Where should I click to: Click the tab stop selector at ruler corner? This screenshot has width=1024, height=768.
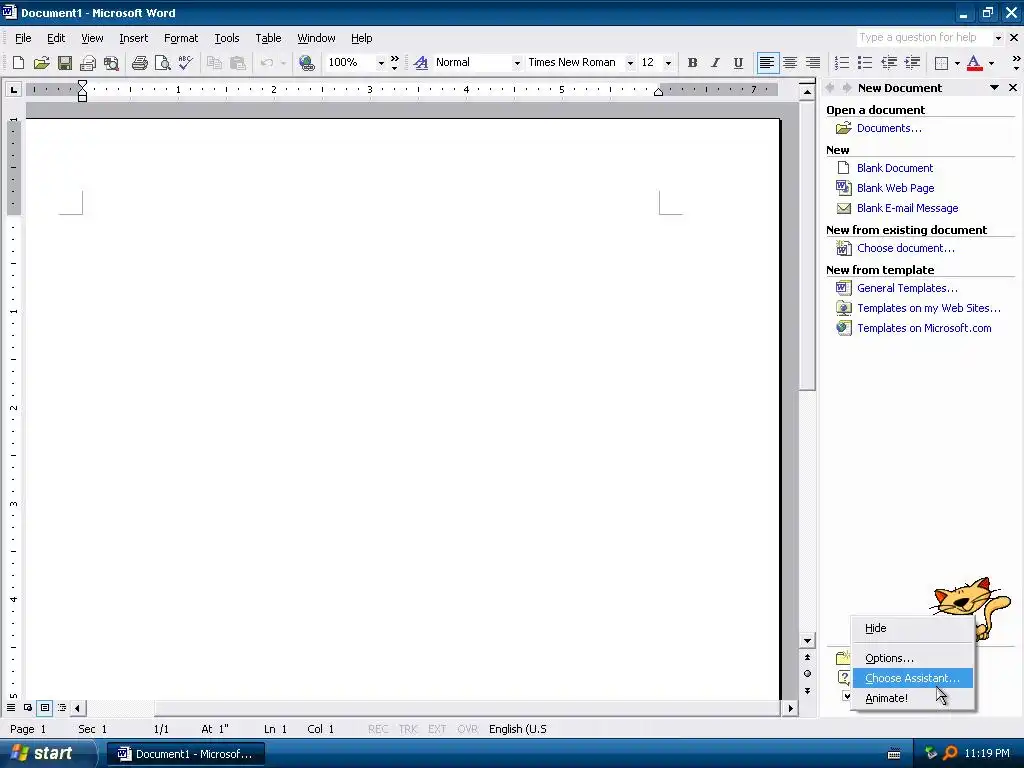pyautogui.click(x=14, y=89)
